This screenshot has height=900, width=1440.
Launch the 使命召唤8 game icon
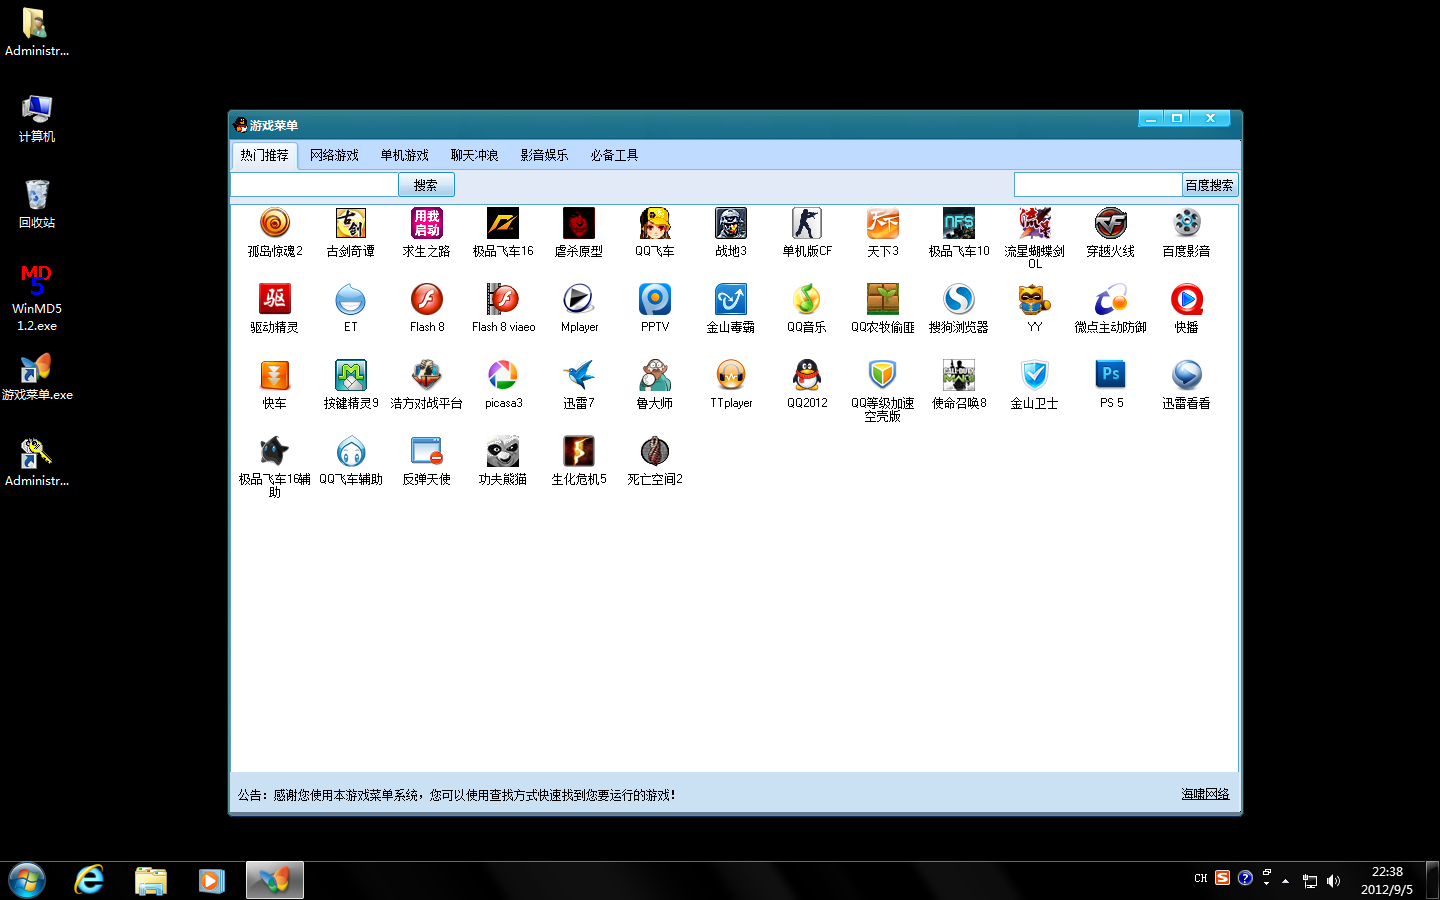point(959,375)
